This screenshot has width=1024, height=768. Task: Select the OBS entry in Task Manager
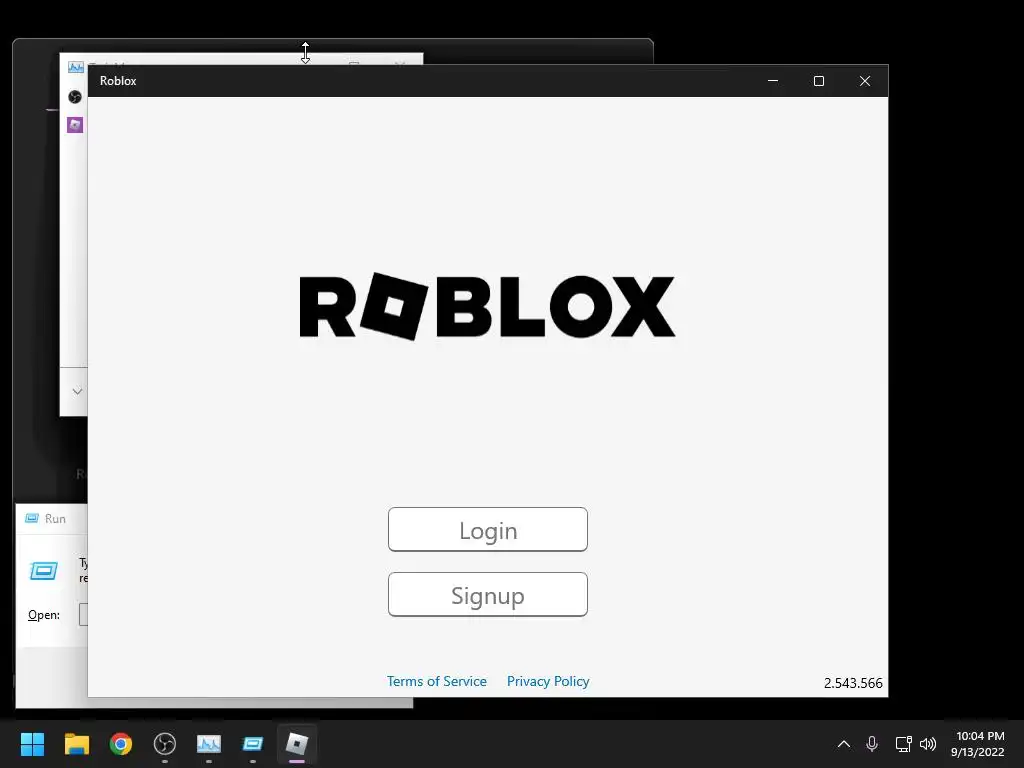75,97
